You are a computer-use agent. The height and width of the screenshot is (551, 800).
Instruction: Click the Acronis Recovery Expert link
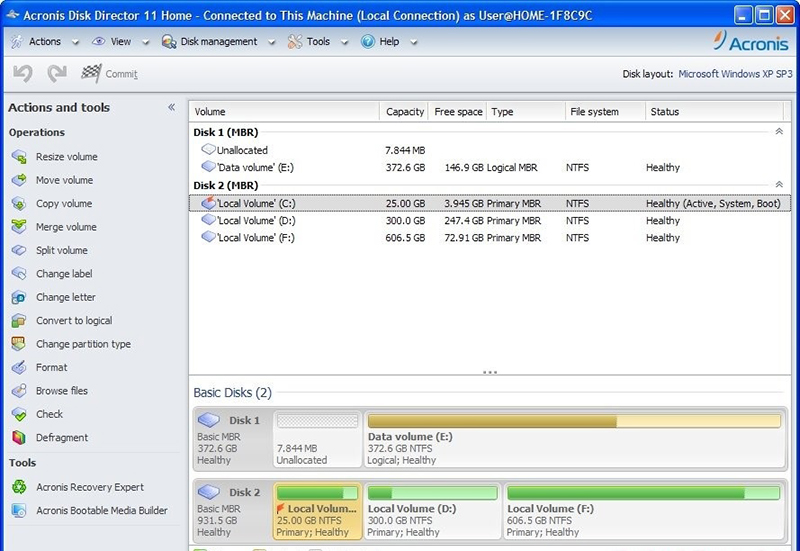pyautogui.click(x=90, y=487)
